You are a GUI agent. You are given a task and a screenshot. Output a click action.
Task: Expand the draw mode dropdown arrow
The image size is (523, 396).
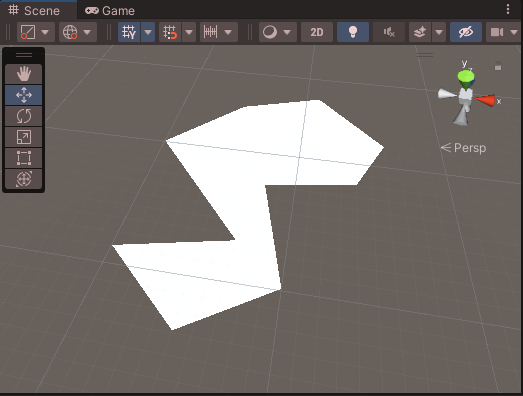pyautogui.click(x=288, y=32)
